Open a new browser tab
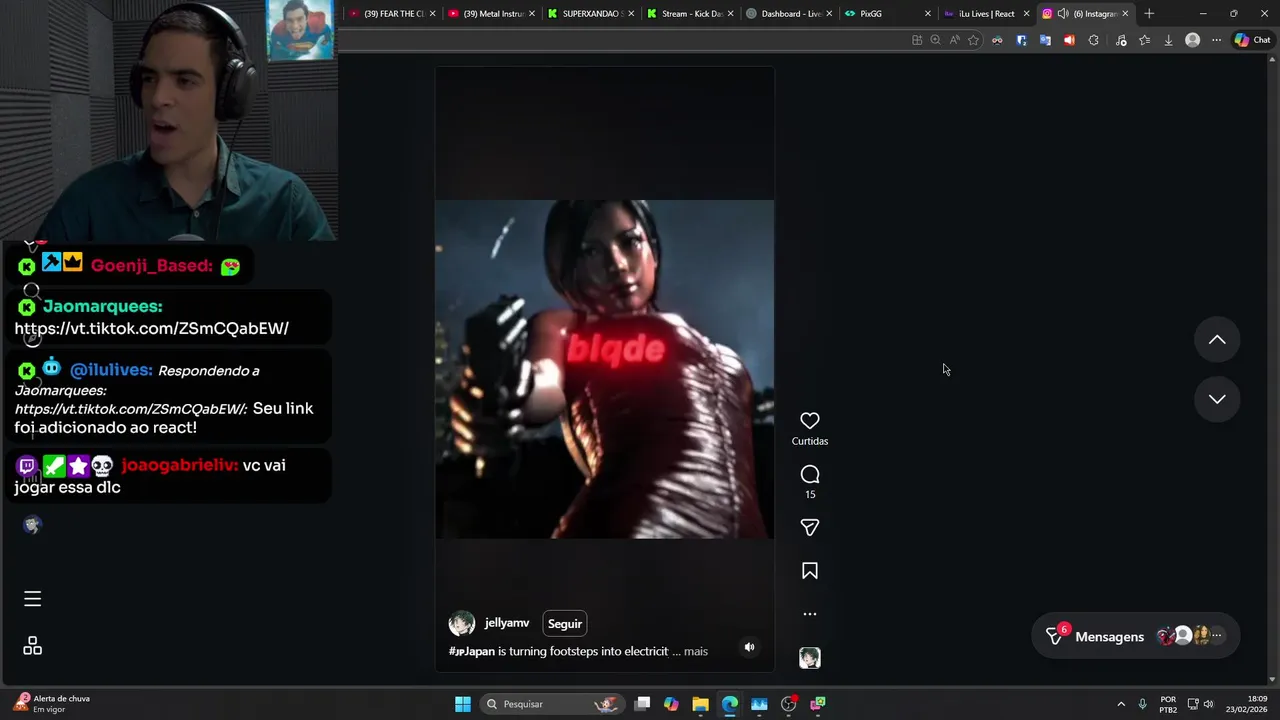The height and width of the screenshot is (720, 1280). pyautogui.click(x=1149, y=14)
